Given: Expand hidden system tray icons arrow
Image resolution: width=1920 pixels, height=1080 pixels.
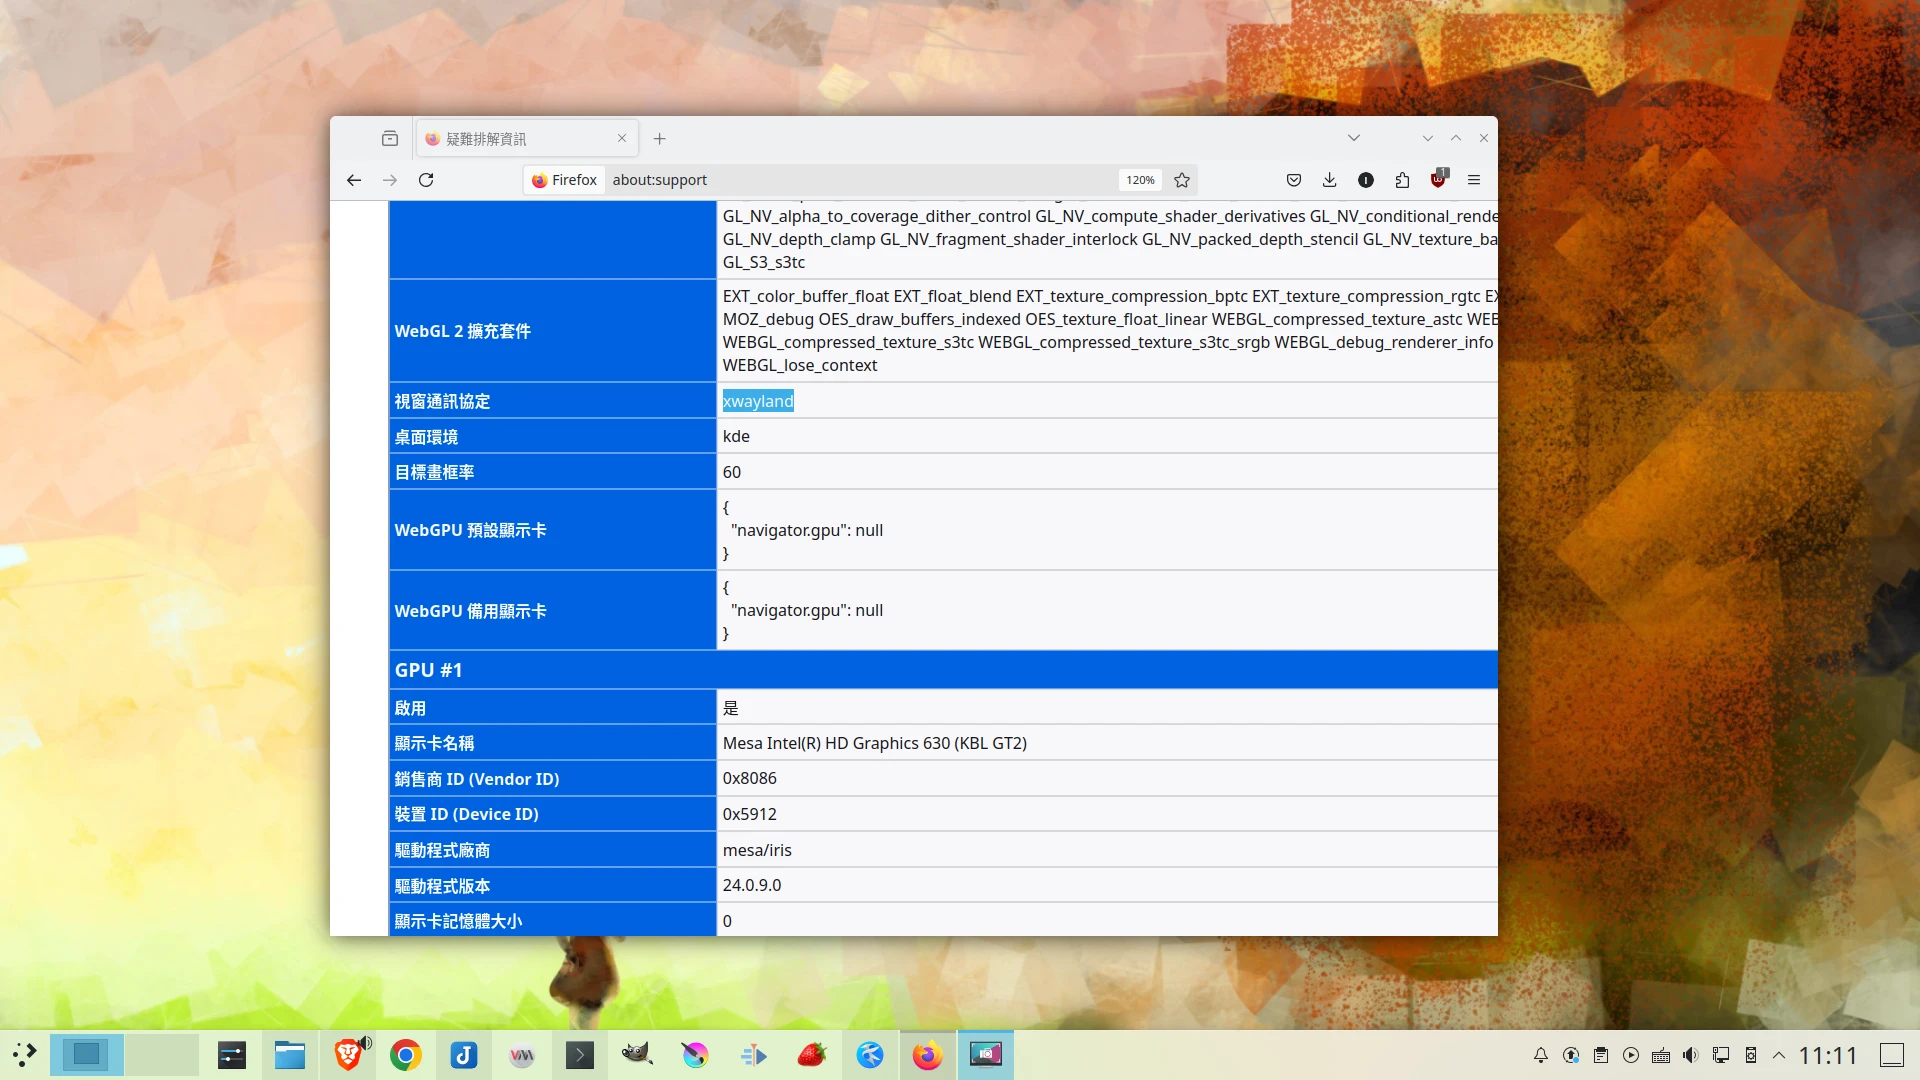Looking at the screenshot, I should [x=1779, y=1055].
